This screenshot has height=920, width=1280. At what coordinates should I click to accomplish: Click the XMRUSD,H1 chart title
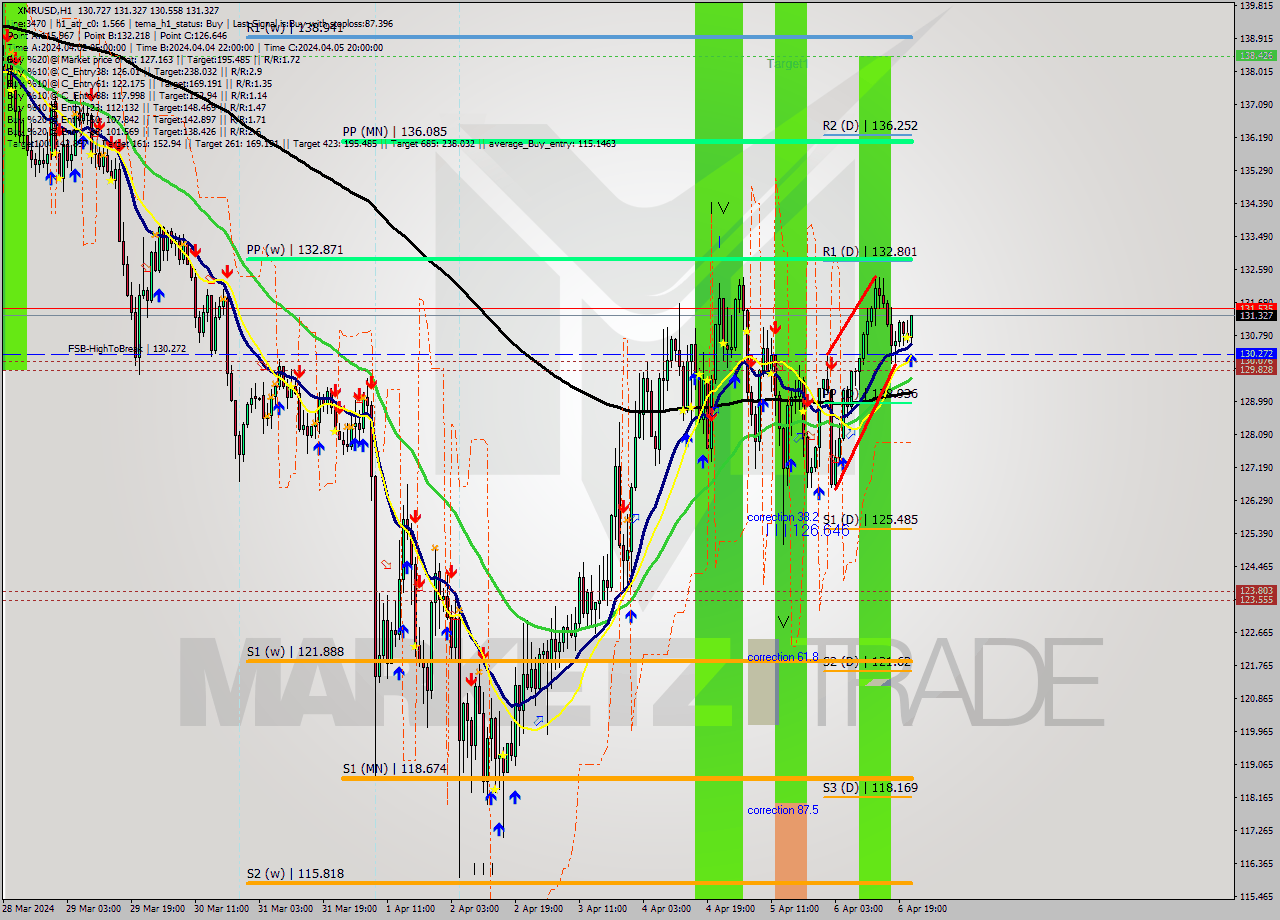44,10
